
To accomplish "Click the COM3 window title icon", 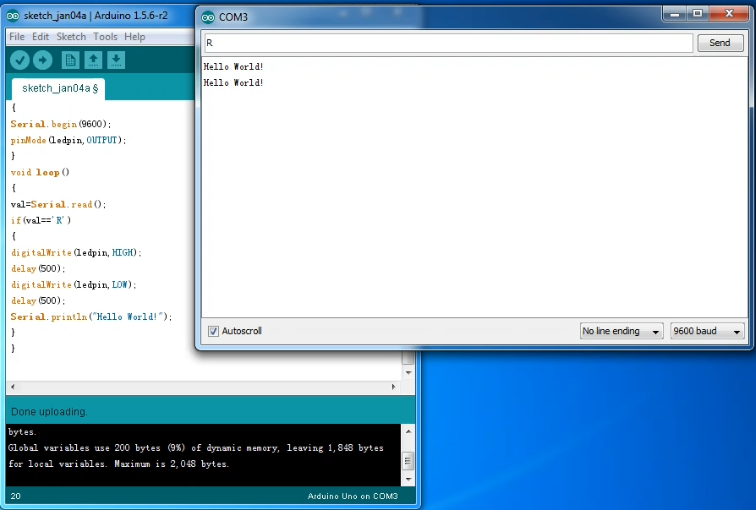I will point(208,18).
